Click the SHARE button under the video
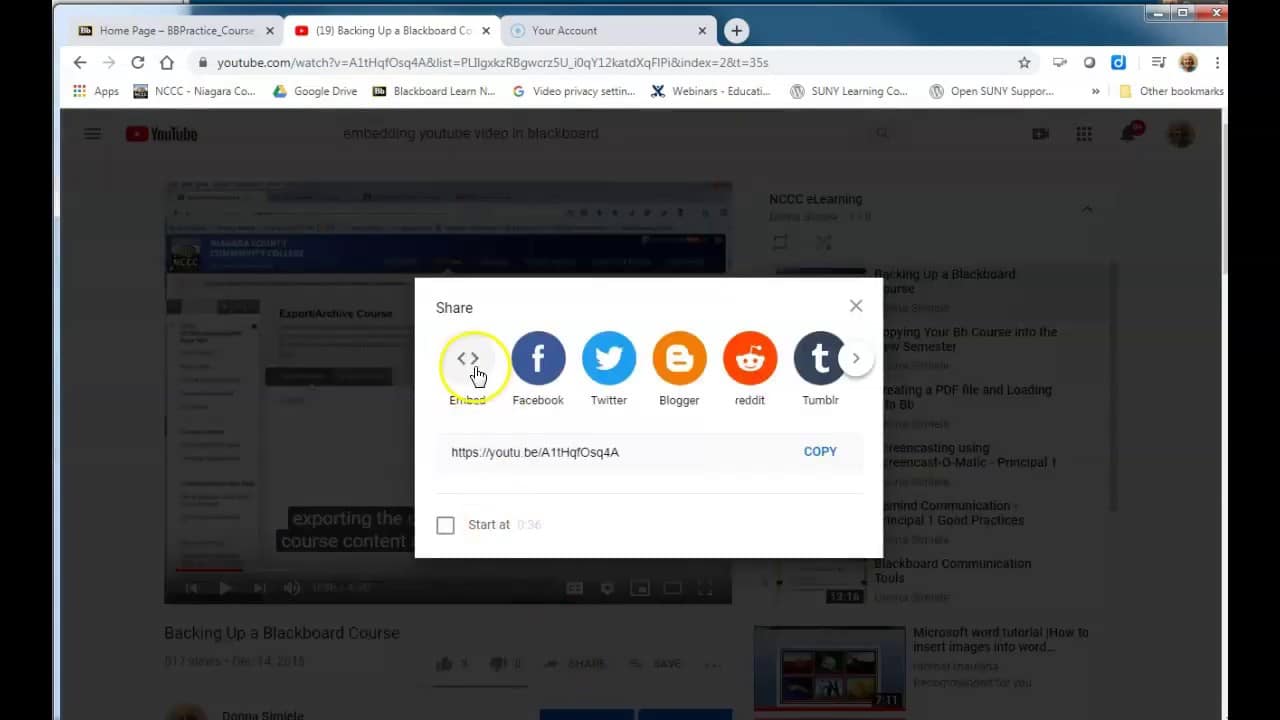 point(575,664)
